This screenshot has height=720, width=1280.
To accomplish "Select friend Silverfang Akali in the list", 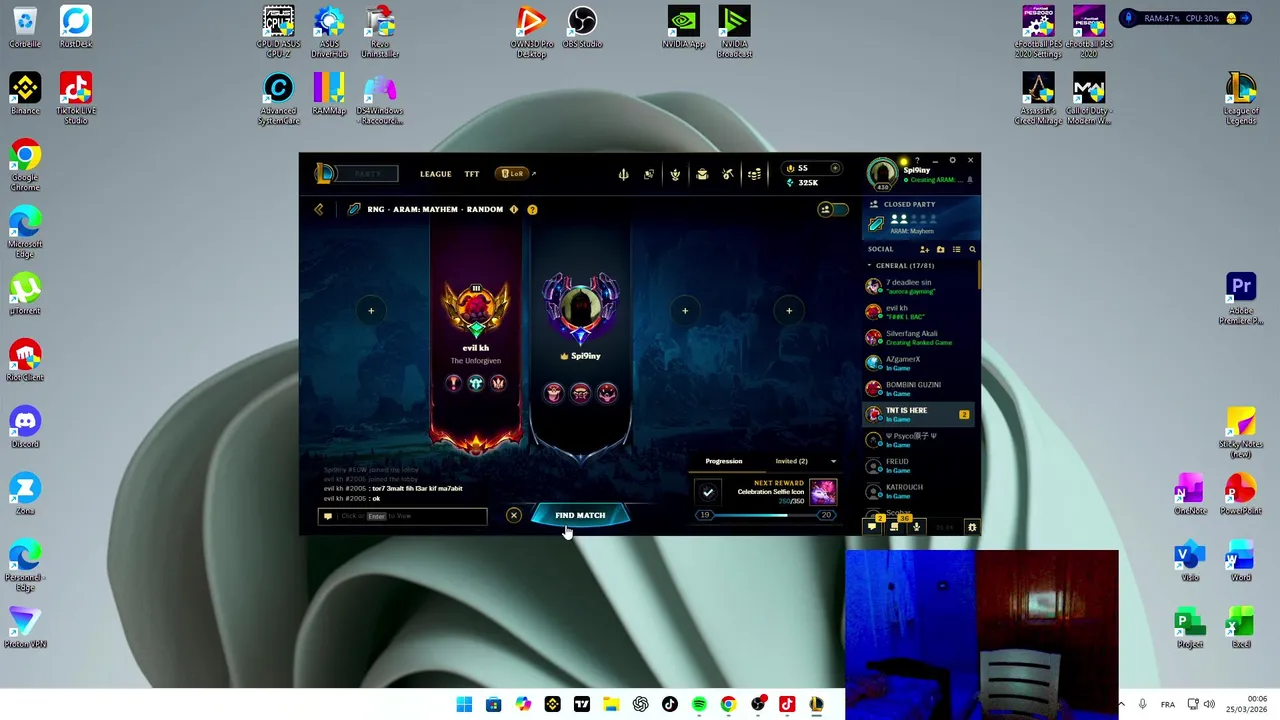I will pyautogui.click(x=919, y=337).
